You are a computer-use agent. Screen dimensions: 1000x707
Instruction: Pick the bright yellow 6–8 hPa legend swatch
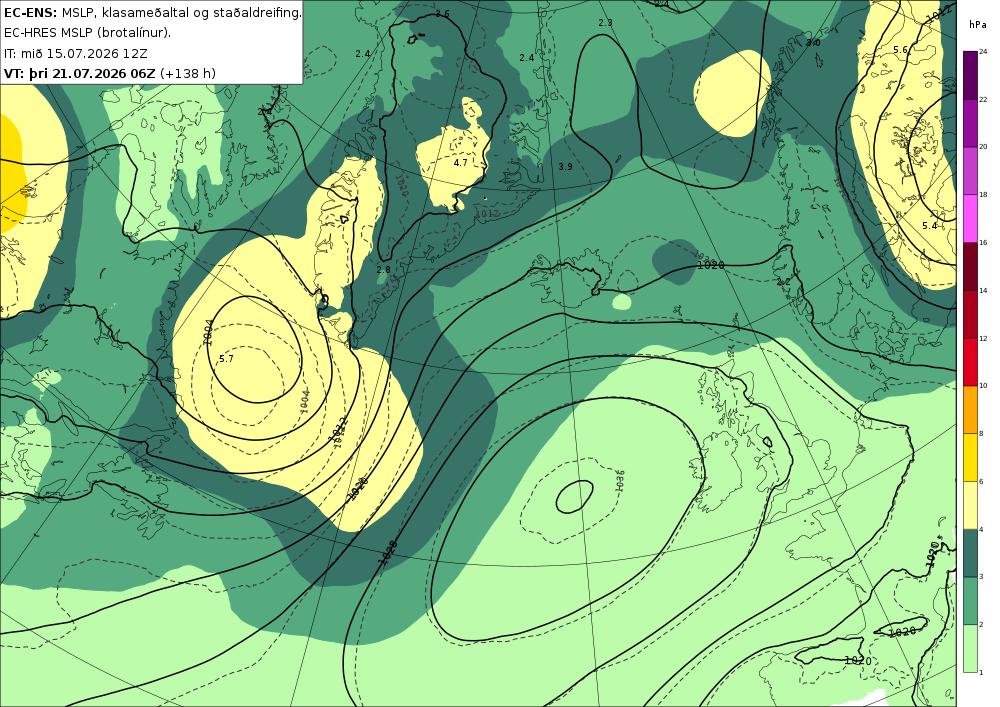tap(970, 457)
